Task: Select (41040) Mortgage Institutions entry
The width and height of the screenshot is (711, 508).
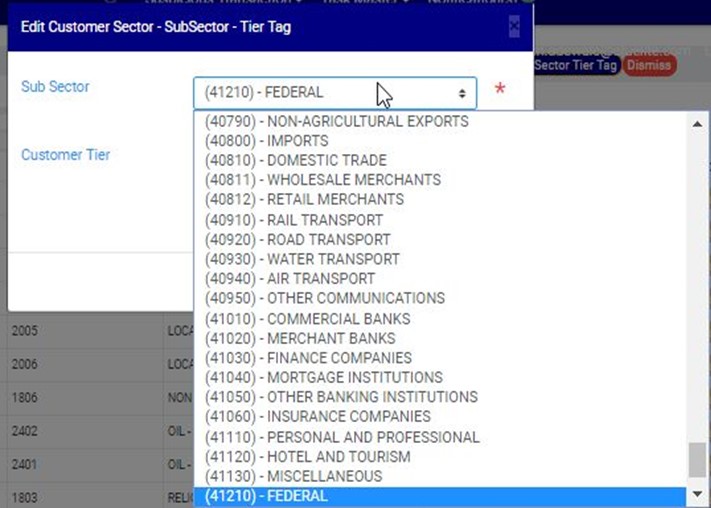Action: pyautogui.click(x=323, y=377)
